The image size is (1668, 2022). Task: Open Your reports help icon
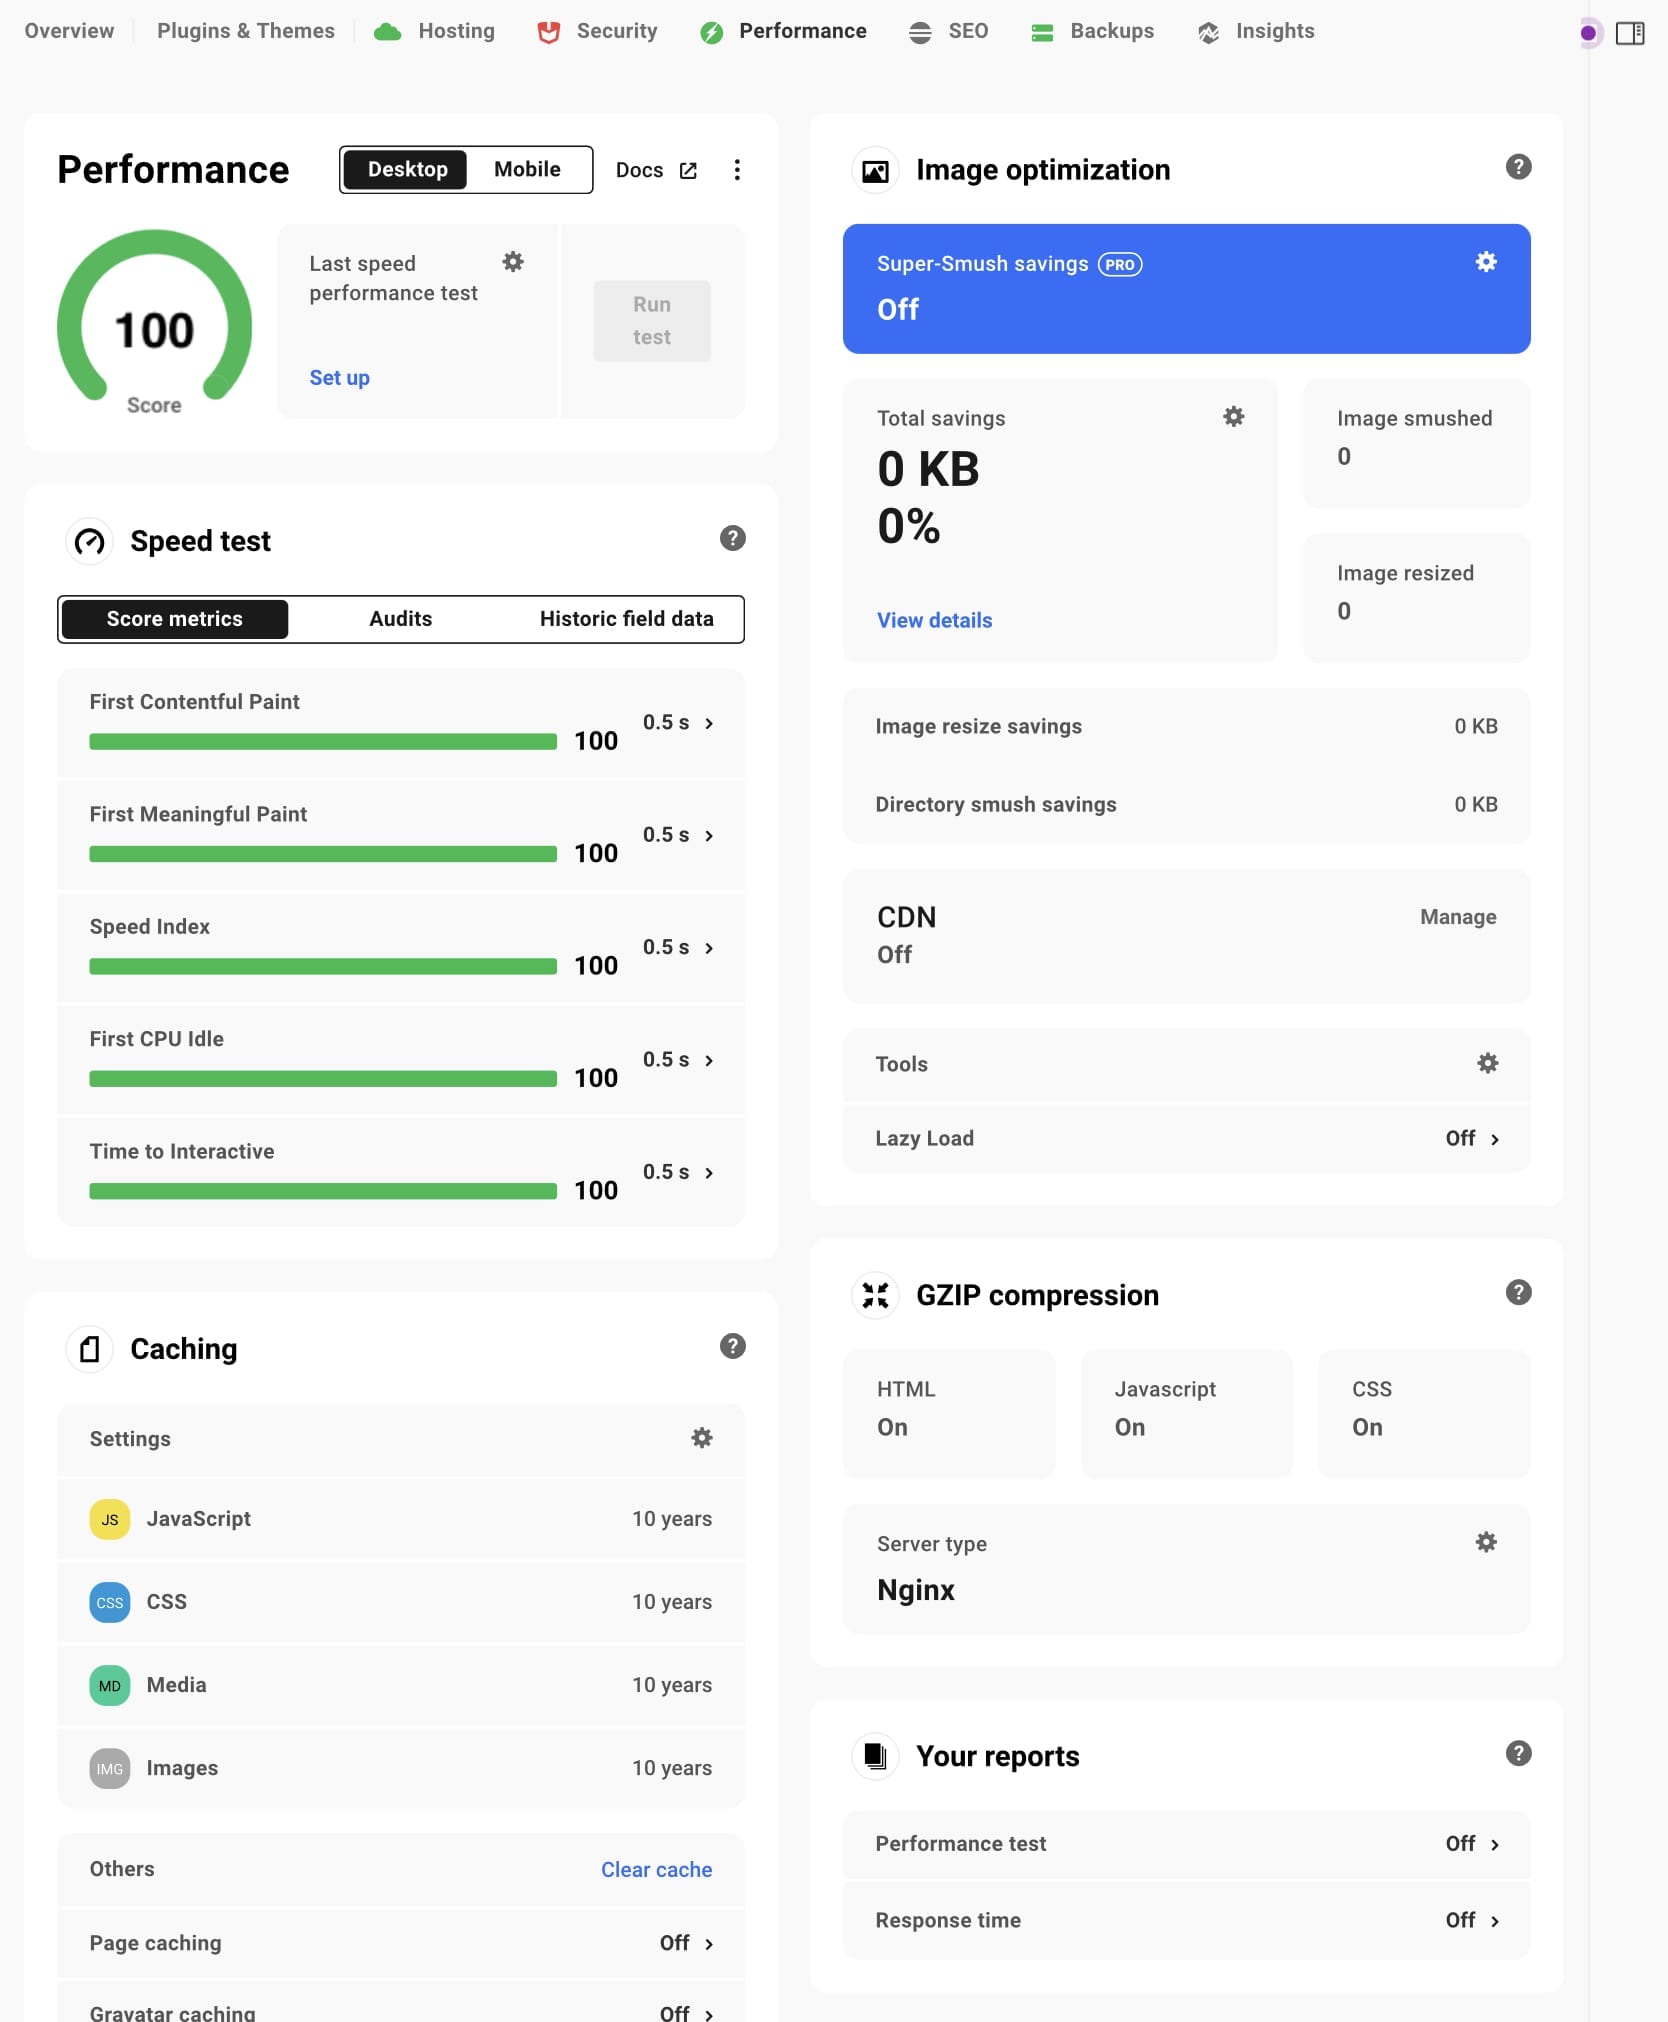coord(1518,1753)
